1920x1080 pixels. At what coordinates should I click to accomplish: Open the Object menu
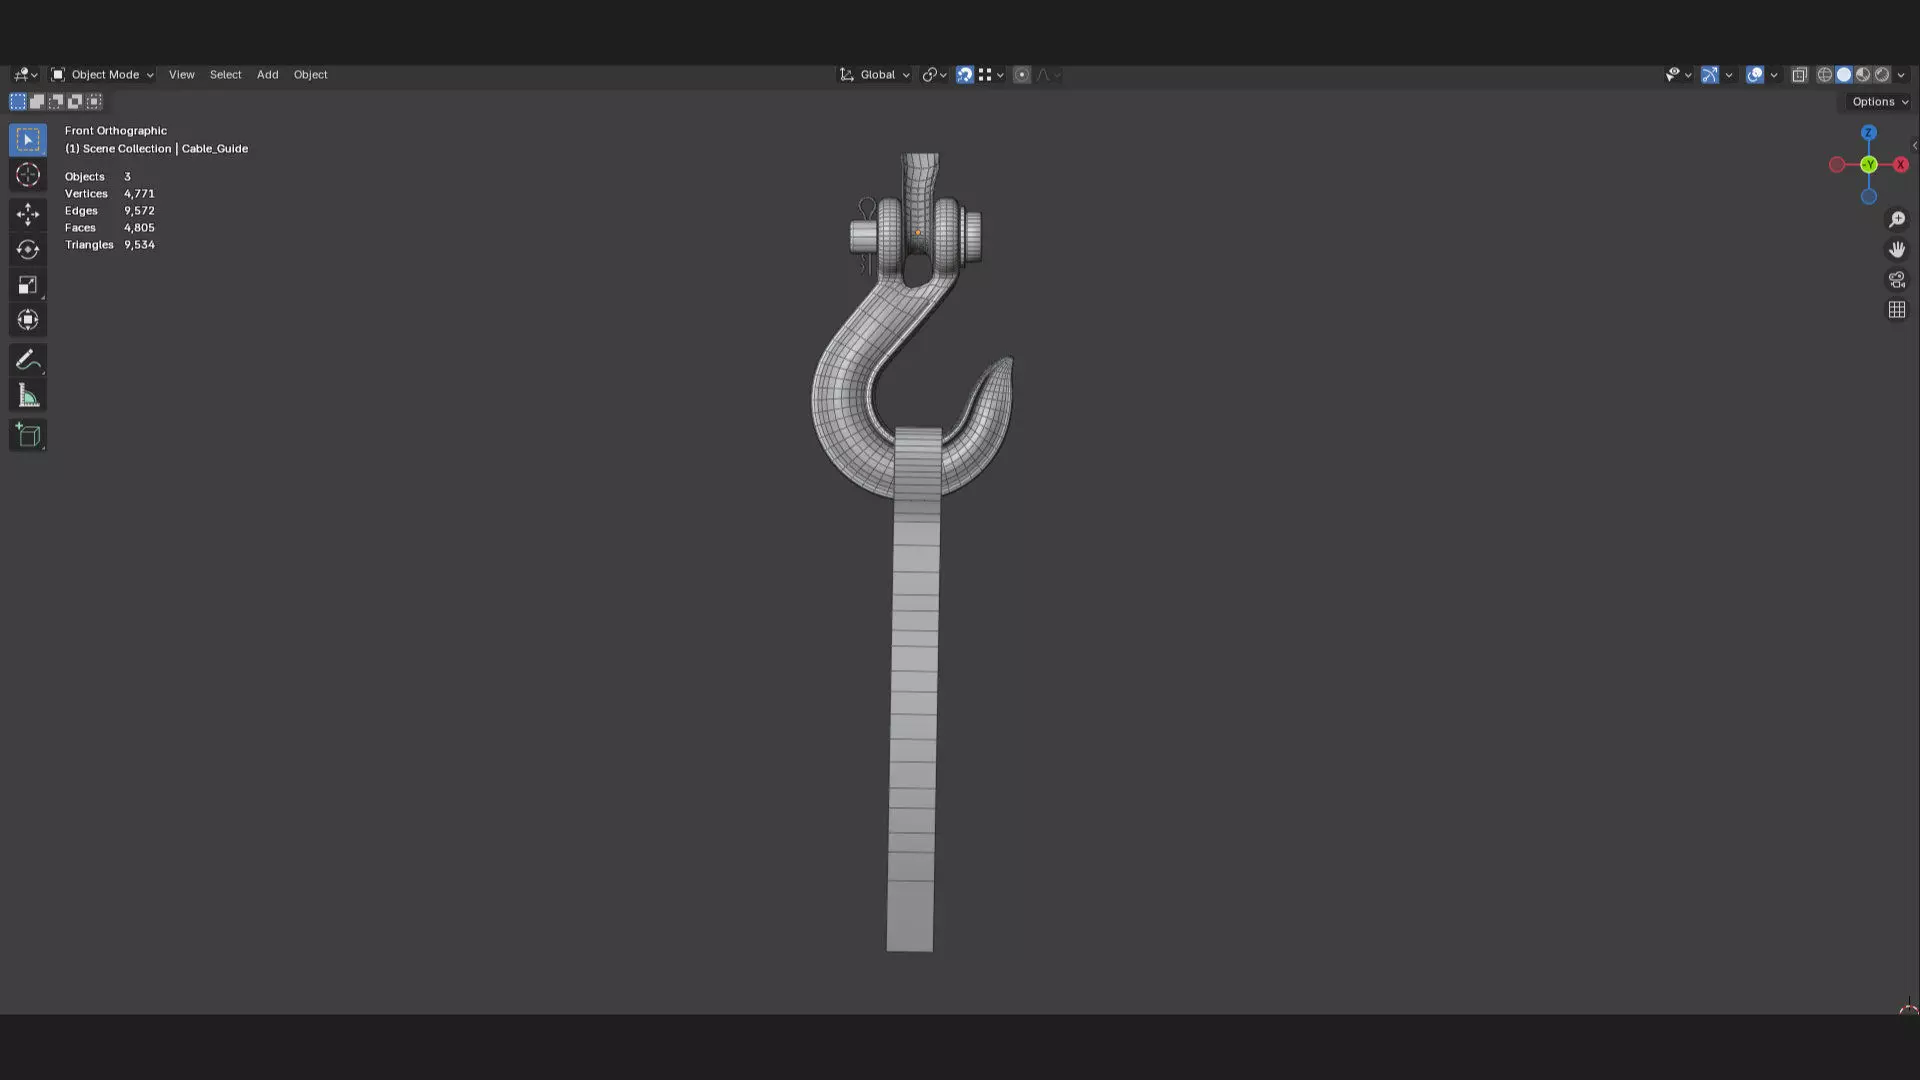pyautogui.click(x=310, y=75)
